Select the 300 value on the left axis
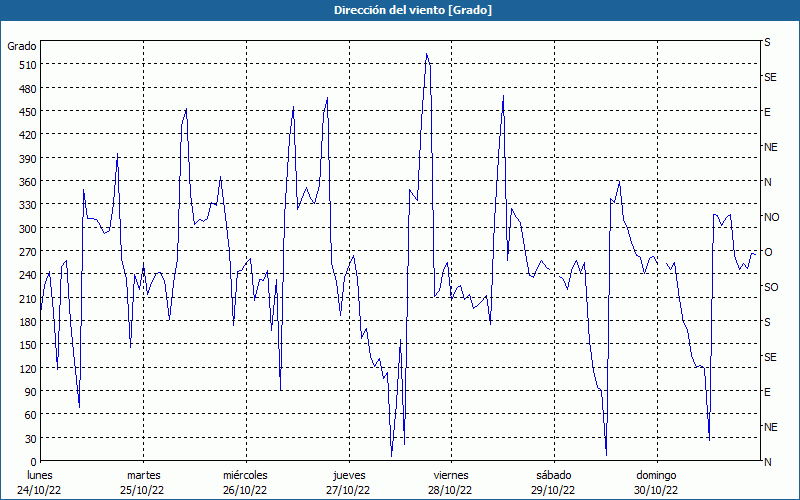The height and width of the screenshot is (500, 800). coord(27,228)
